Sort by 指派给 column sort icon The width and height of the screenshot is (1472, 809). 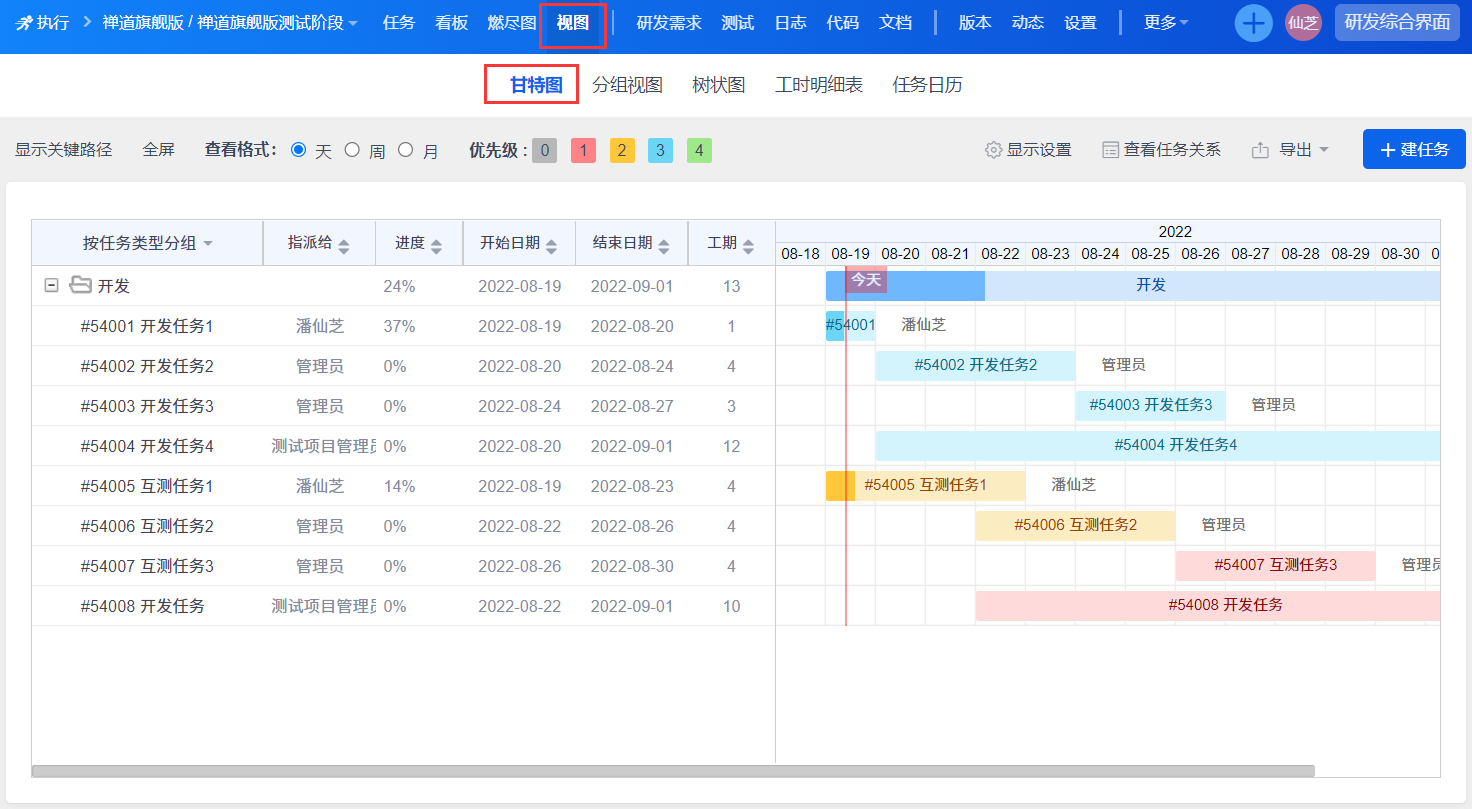point(344,245)
